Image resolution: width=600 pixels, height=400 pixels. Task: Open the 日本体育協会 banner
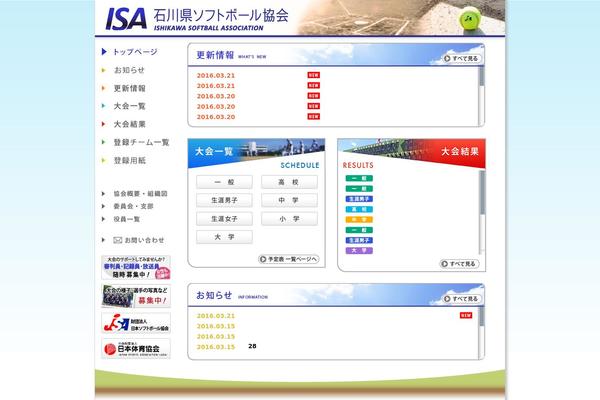tap(136, 349)
